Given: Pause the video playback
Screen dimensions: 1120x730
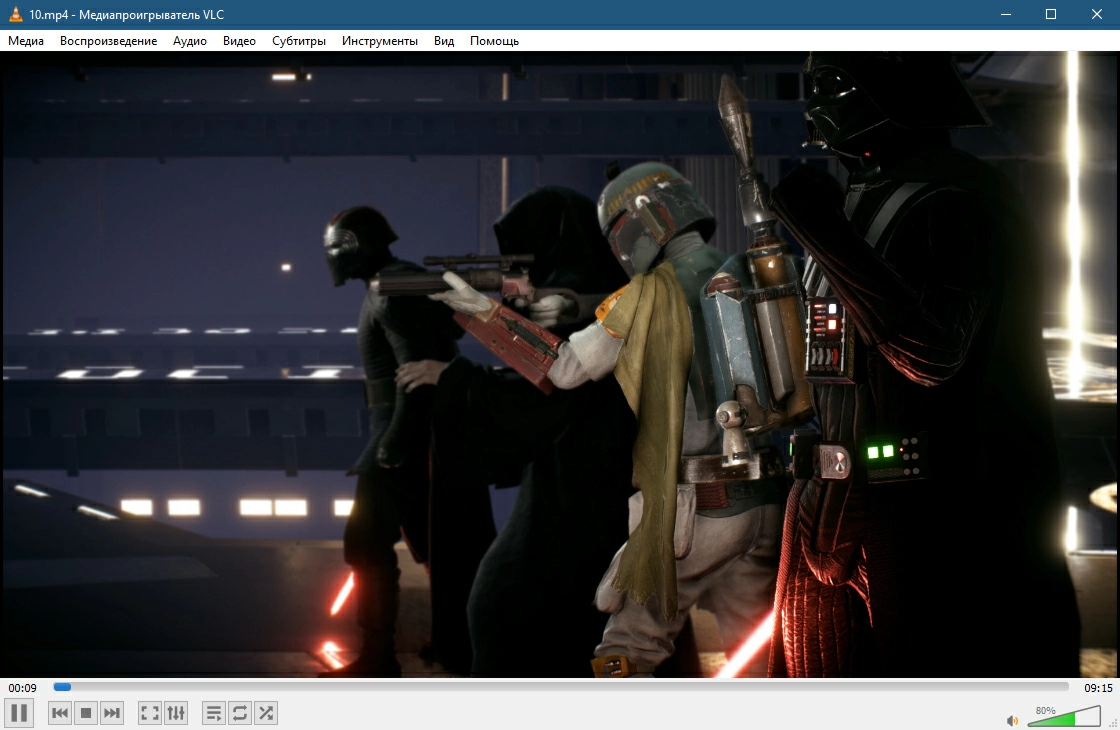Looking at the screenshot, I should 19,713.
